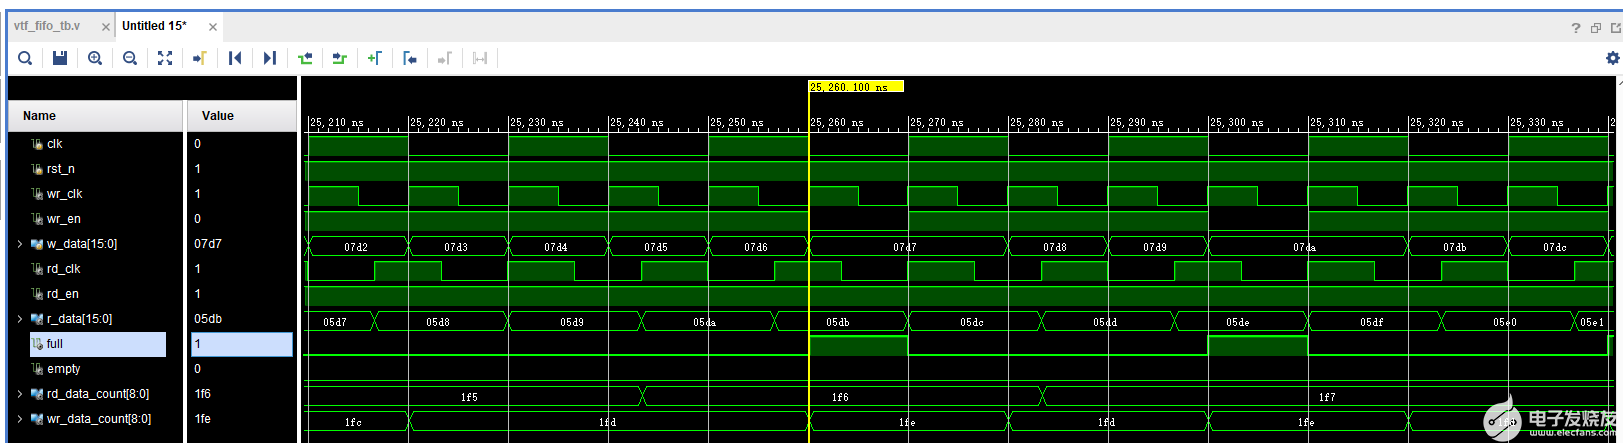Click the swap cursors icon
1623x443 pixels.
tap(480, 58)
